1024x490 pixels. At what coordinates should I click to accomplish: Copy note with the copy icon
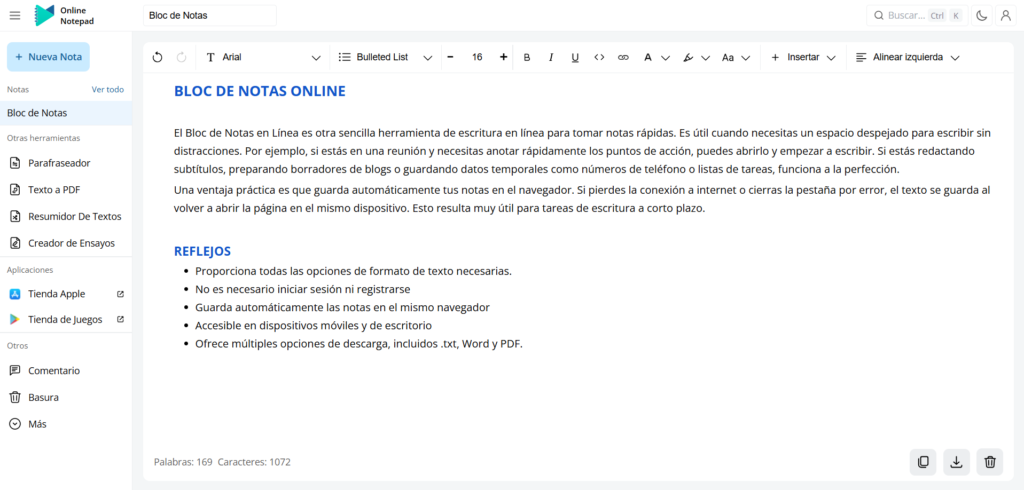(923, 462)
